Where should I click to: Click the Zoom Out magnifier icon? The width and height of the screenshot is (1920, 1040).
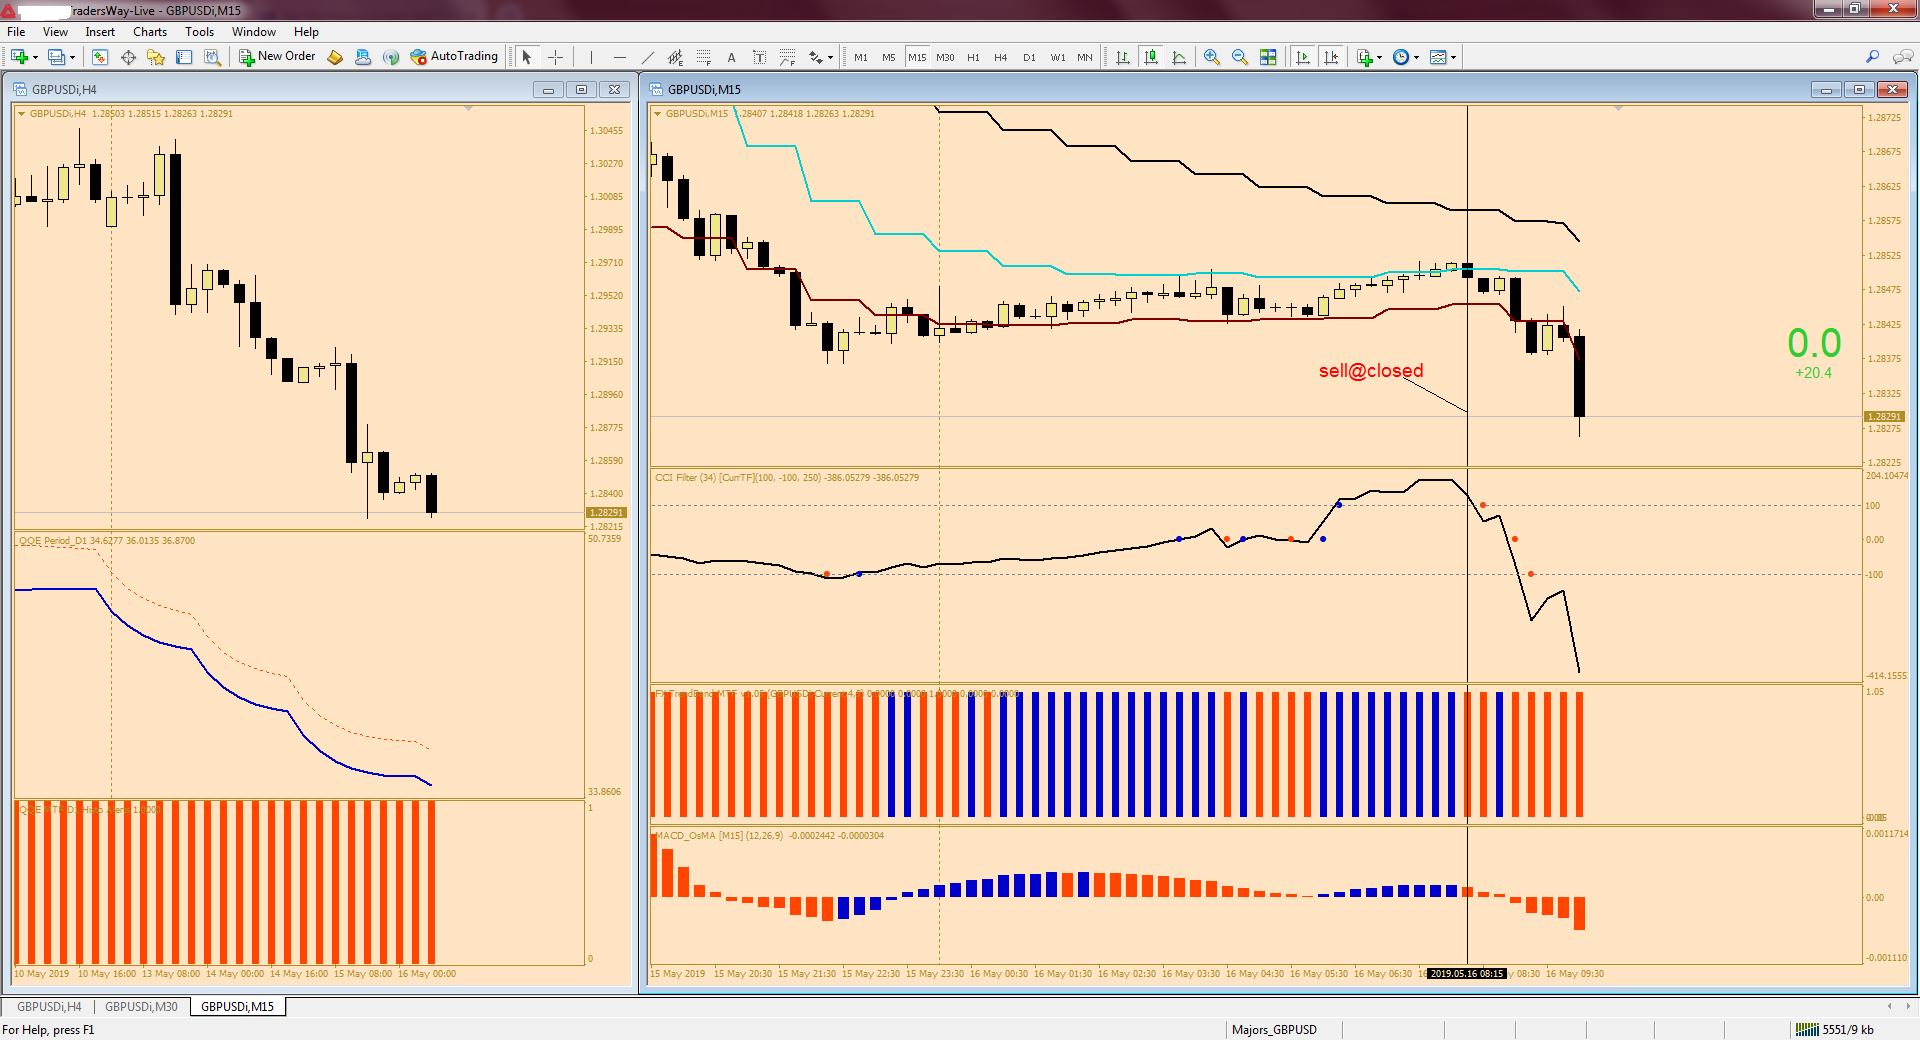point(1240,57)
